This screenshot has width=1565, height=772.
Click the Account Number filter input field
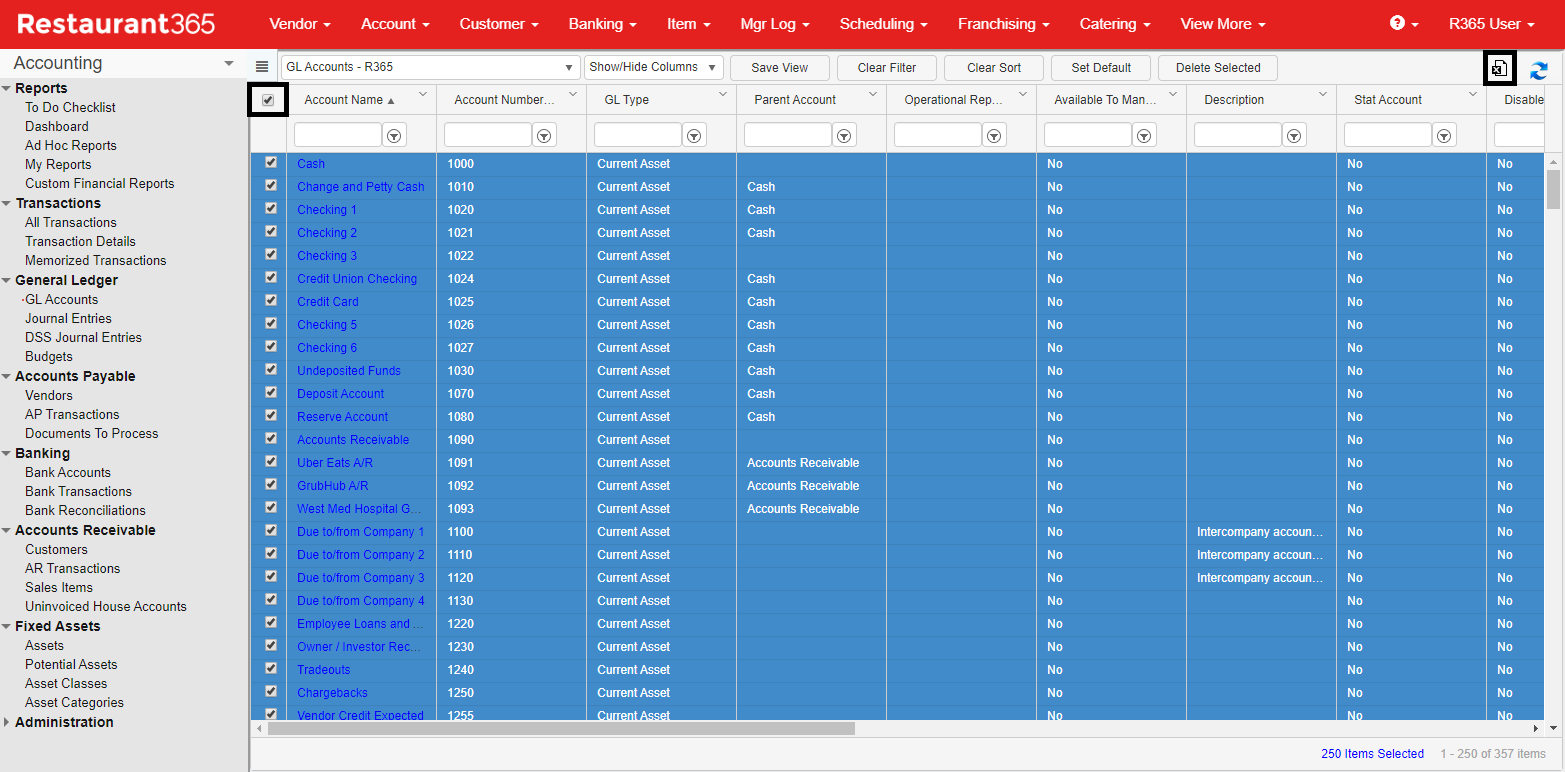(x=488, y=135)
